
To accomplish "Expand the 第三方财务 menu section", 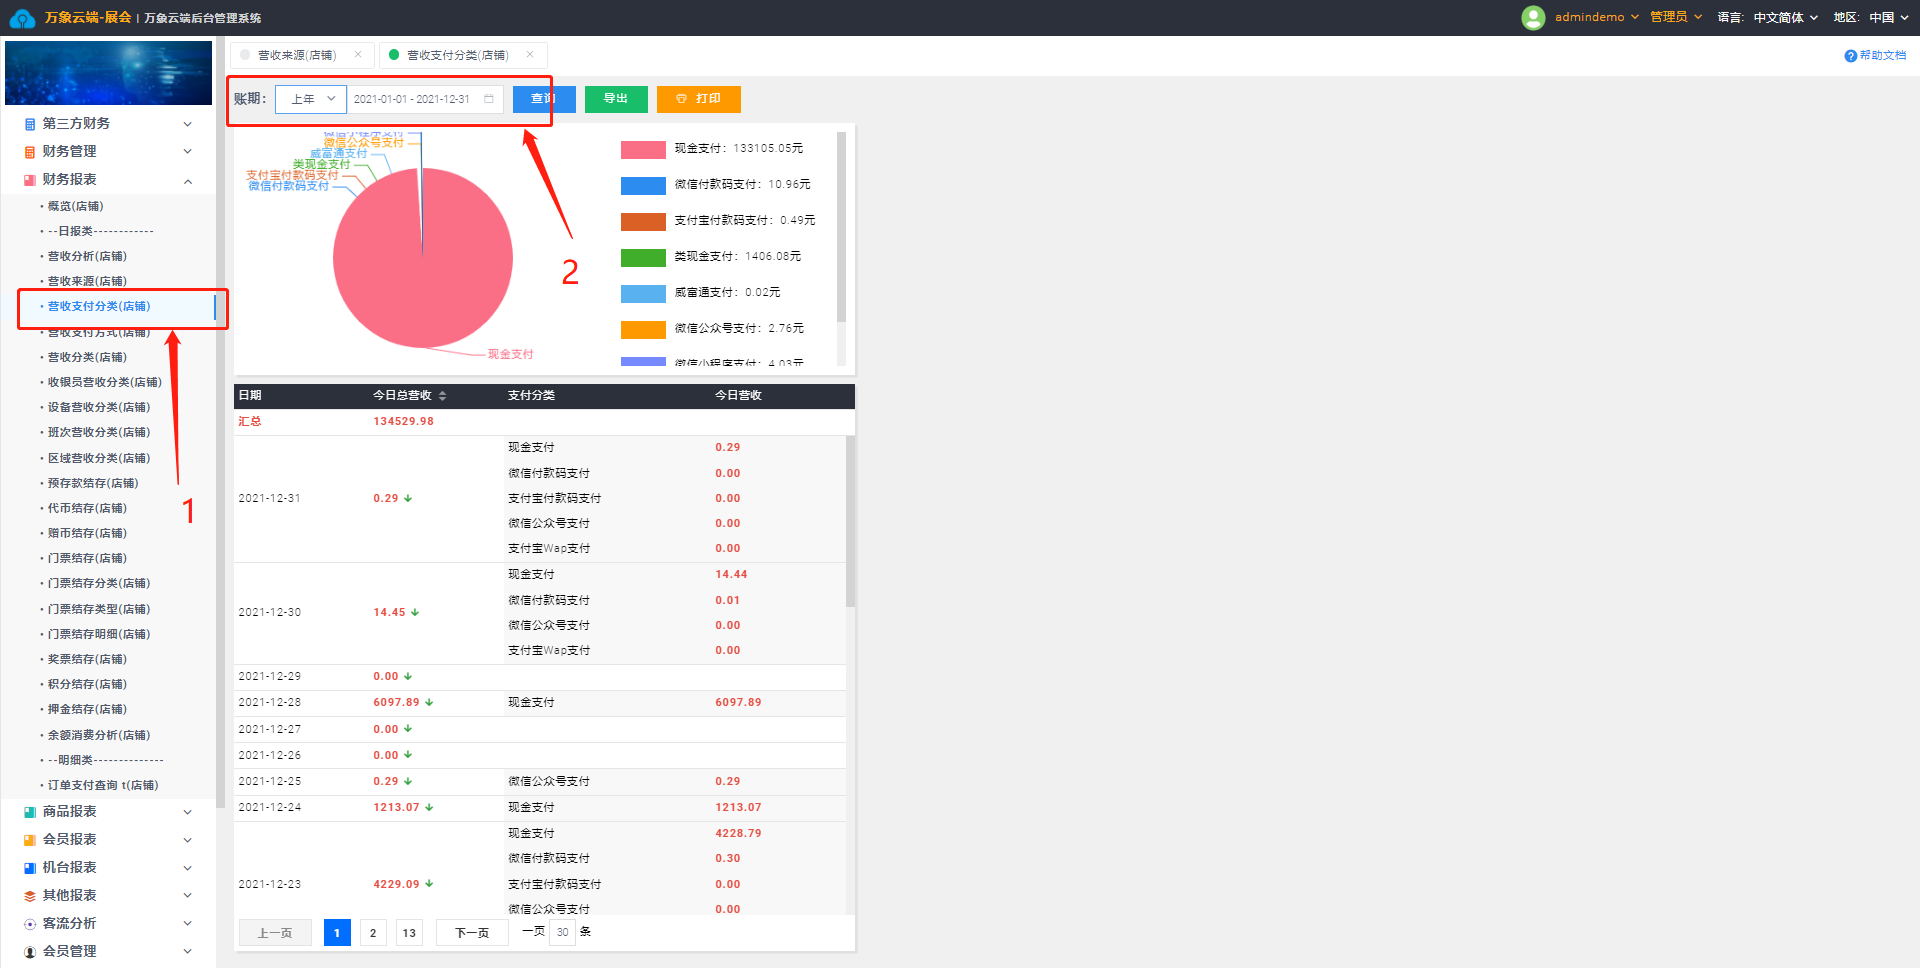I will [x=187, y=124].
